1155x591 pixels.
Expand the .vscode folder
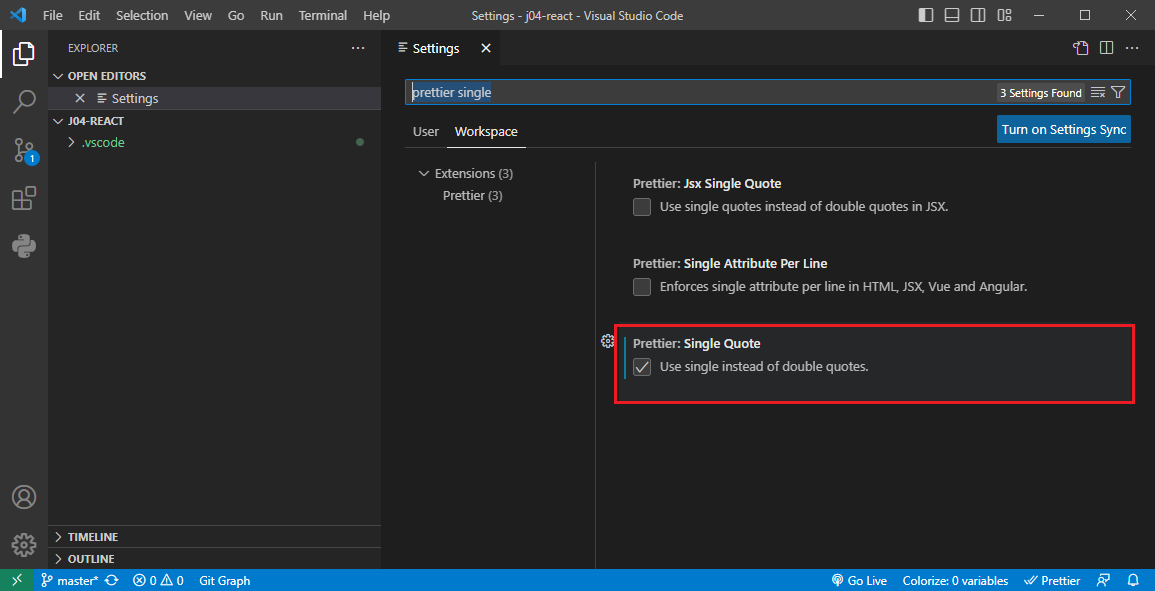coord(102,142)
